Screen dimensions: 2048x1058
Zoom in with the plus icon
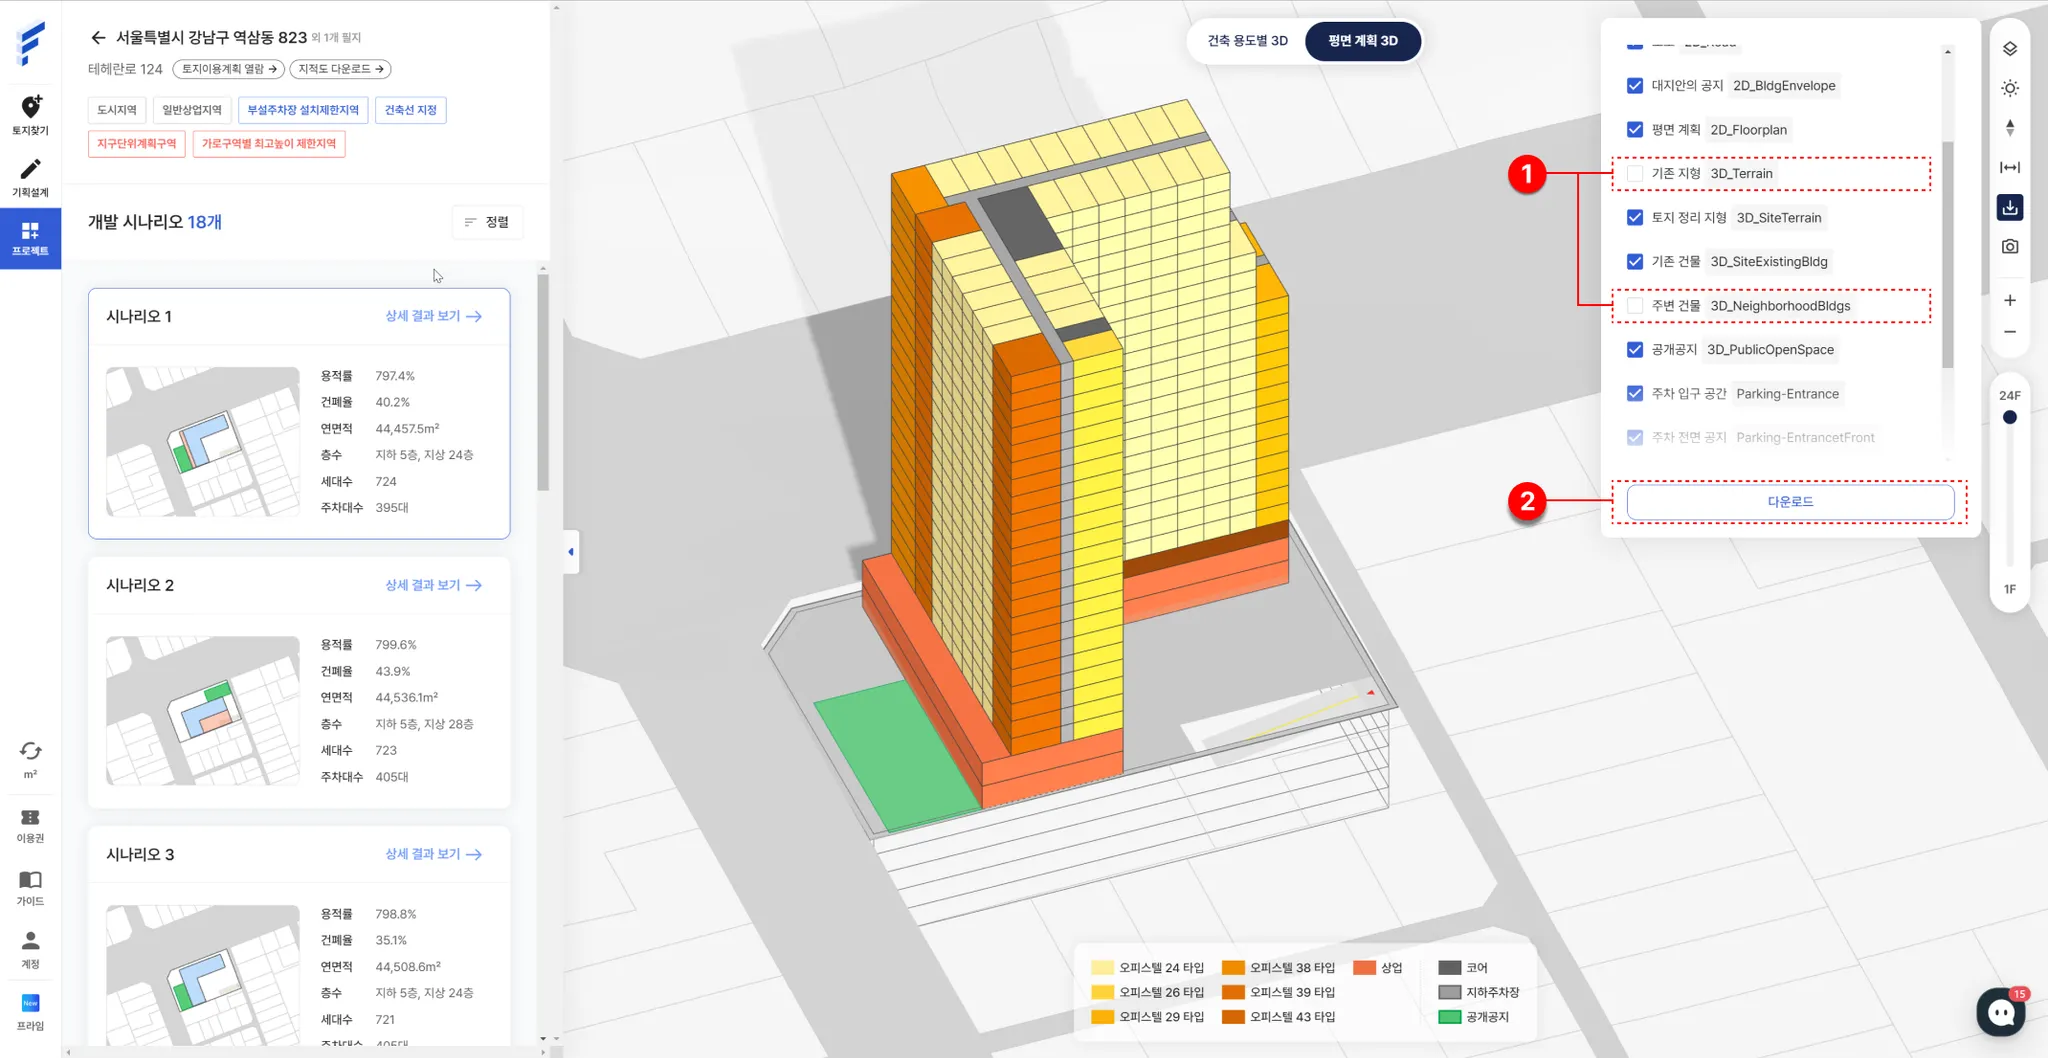(x=2010, y=300)
